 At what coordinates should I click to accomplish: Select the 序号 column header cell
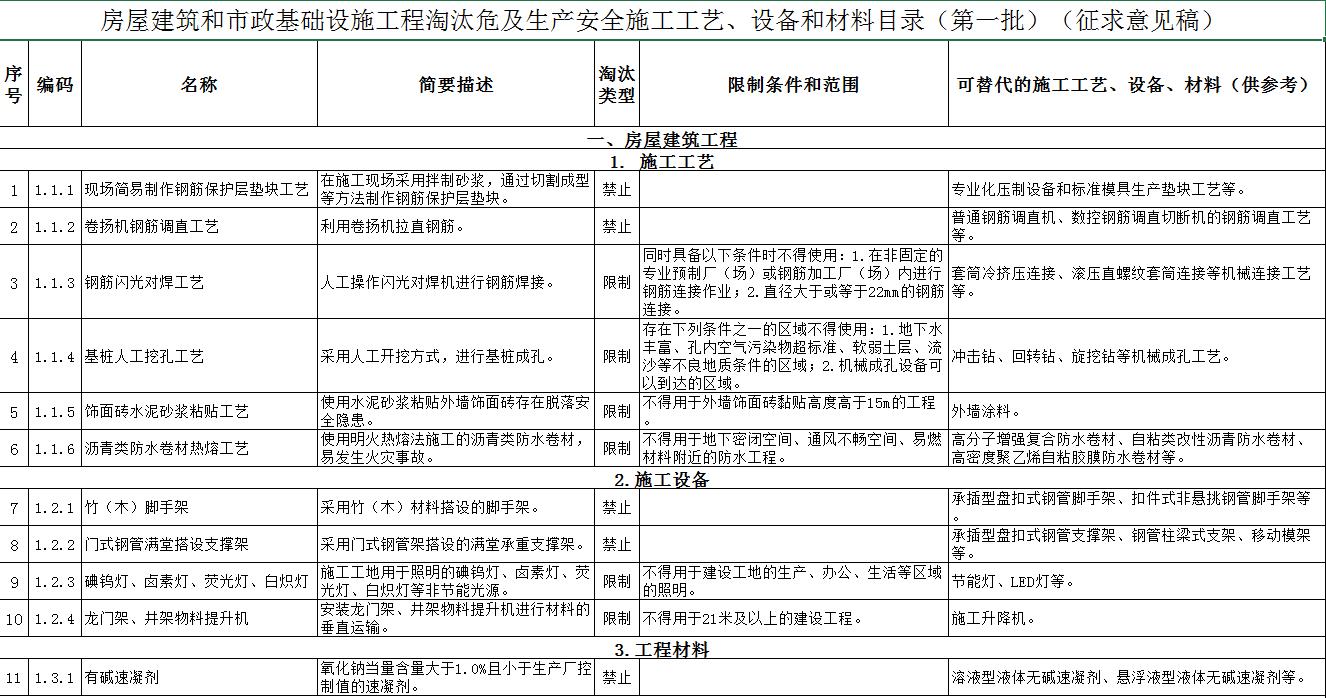[x=14, y=84]
